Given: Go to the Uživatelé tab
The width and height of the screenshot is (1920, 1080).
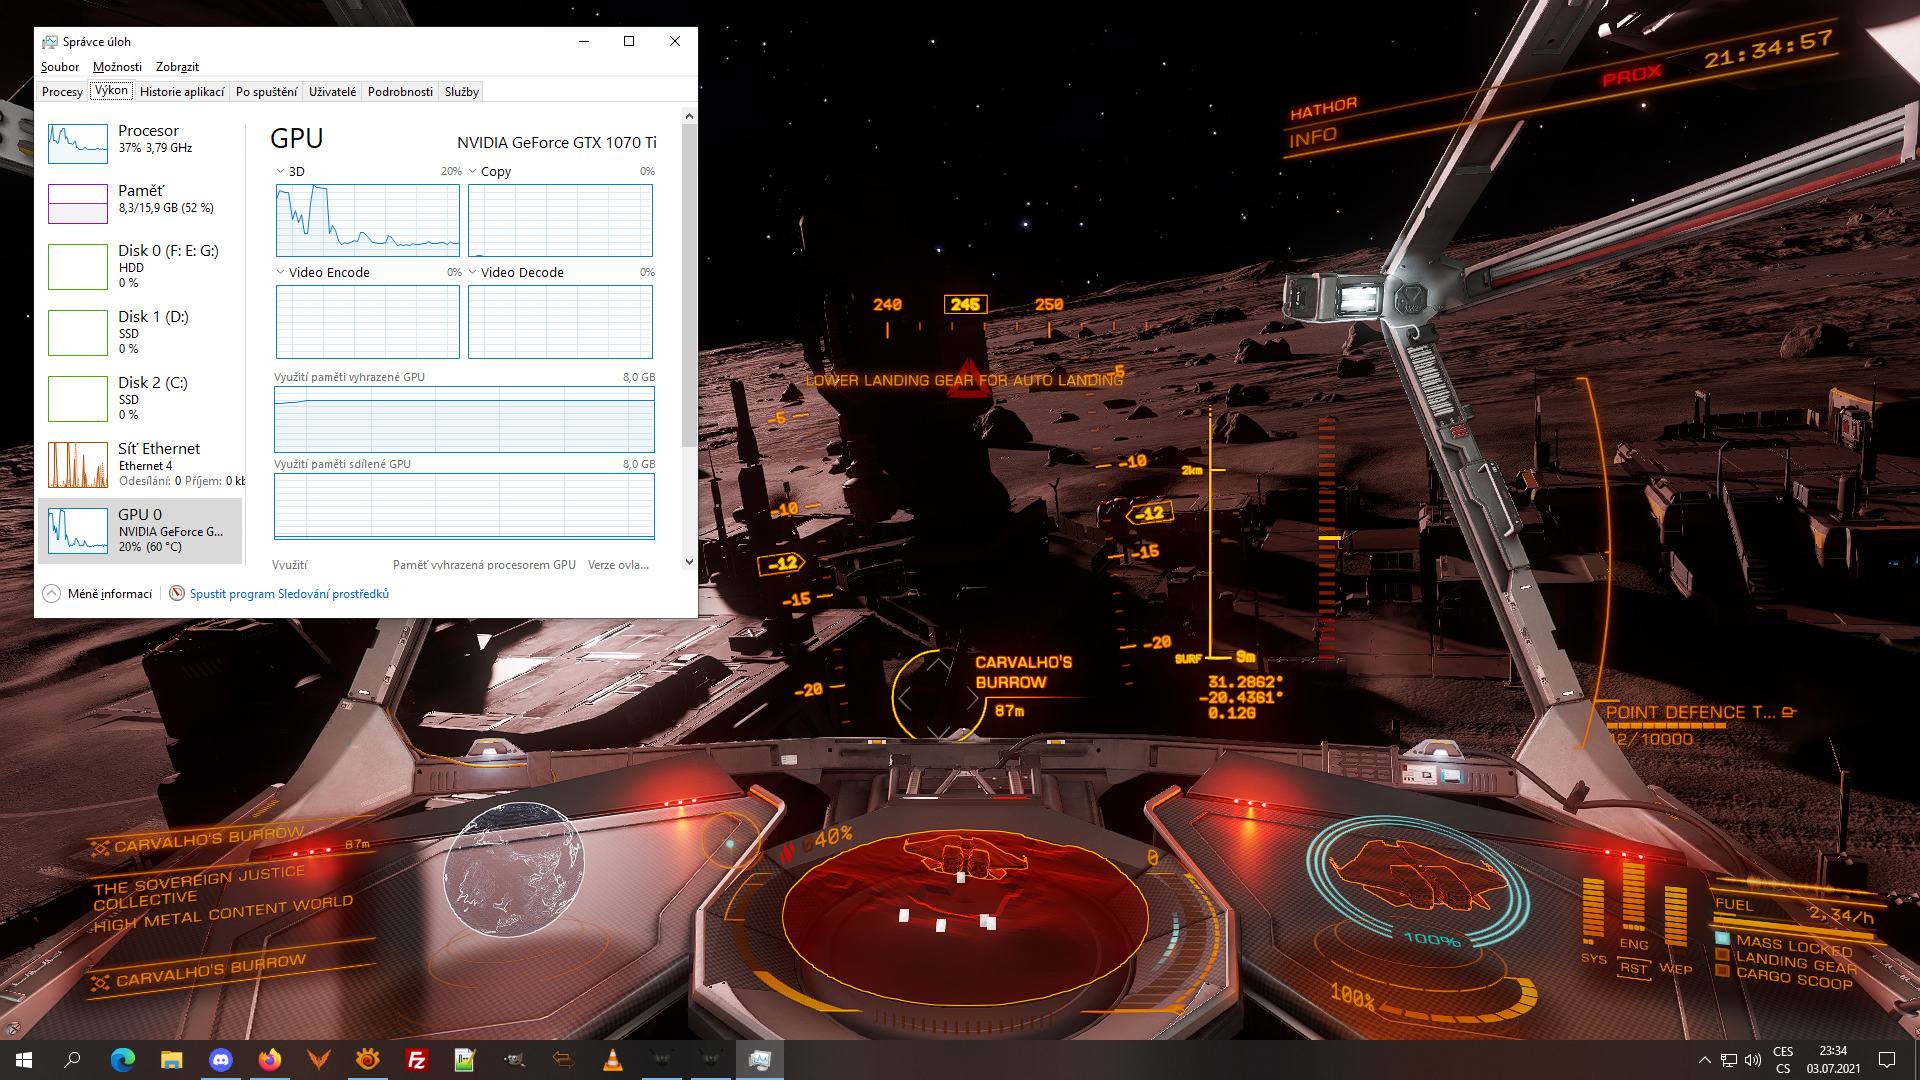Looking at the screenshot, I should [x=332, y=92].
